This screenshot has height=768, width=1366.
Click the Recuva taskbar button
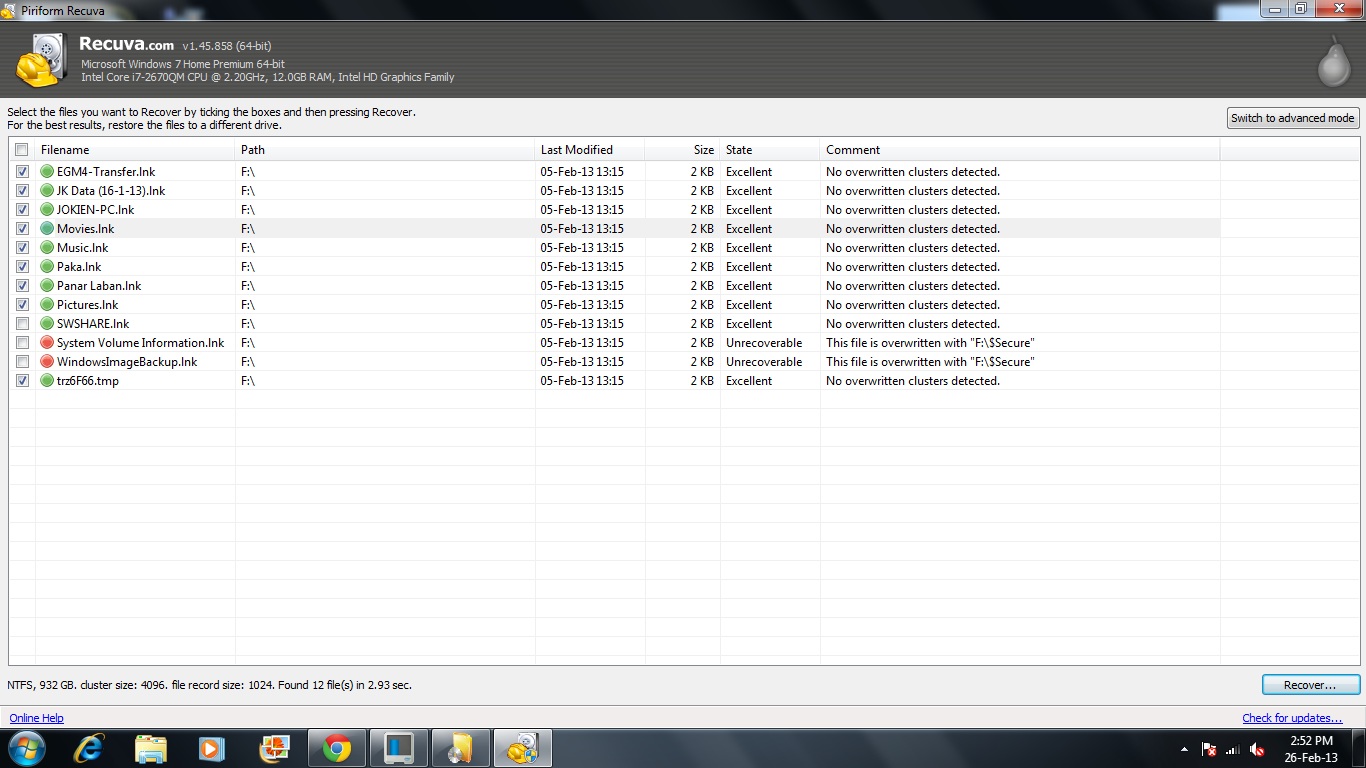tap(522, 748)
